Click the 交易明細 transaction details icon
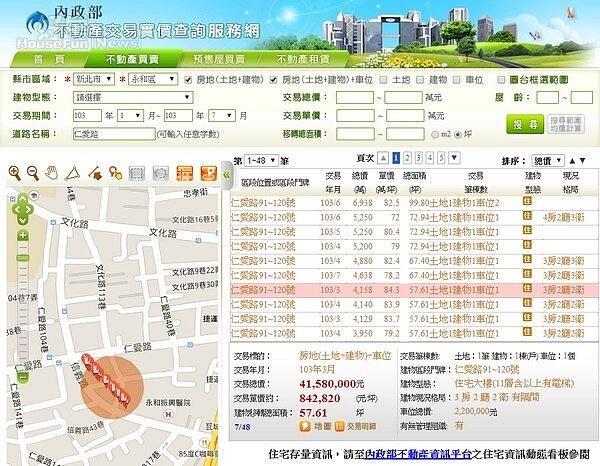This screenshot has height=466, width=600. [339, 426]
